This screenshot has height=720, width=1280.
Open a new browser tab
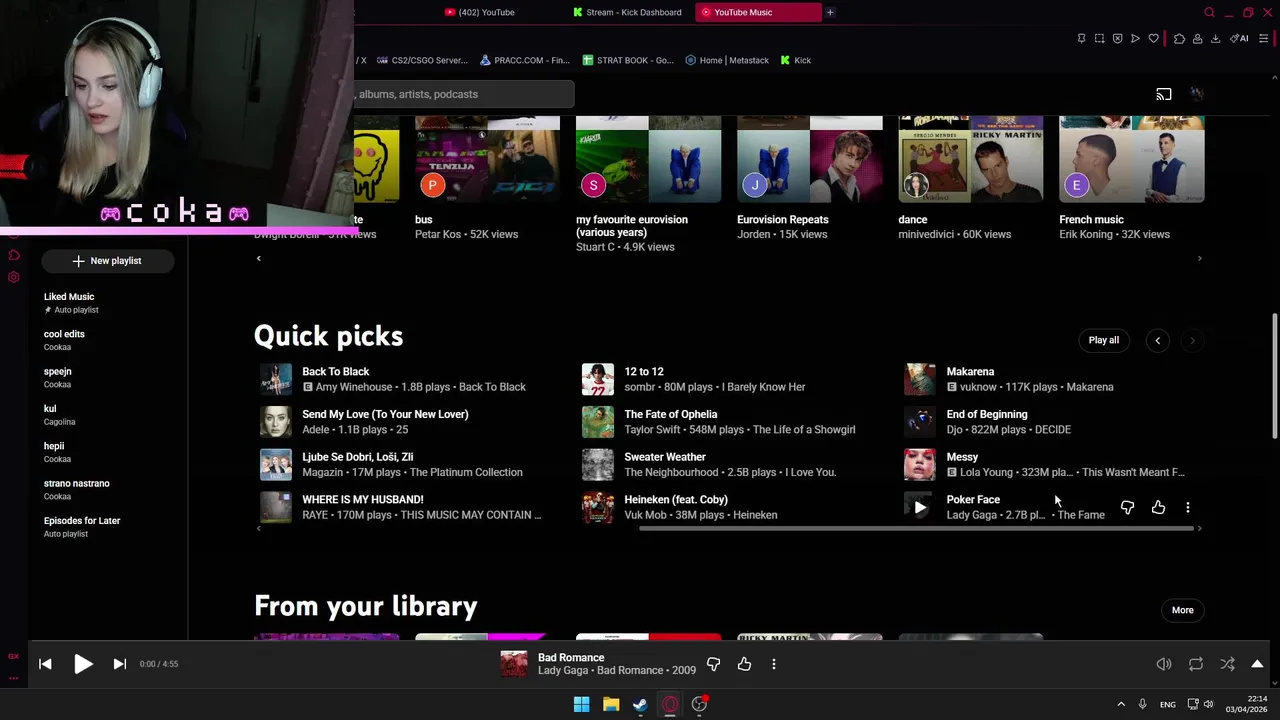point(830,12)
